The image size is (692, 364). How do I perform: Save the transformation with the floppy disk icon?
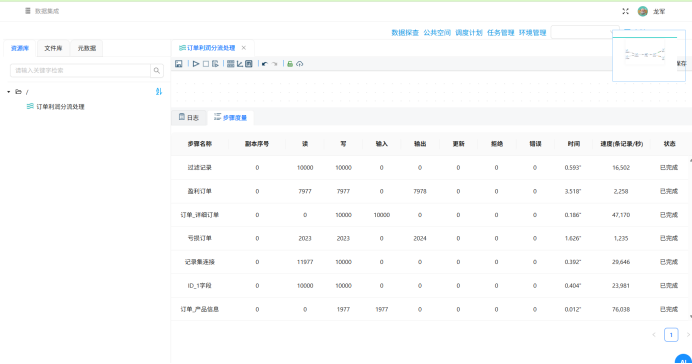pos(179,64)
